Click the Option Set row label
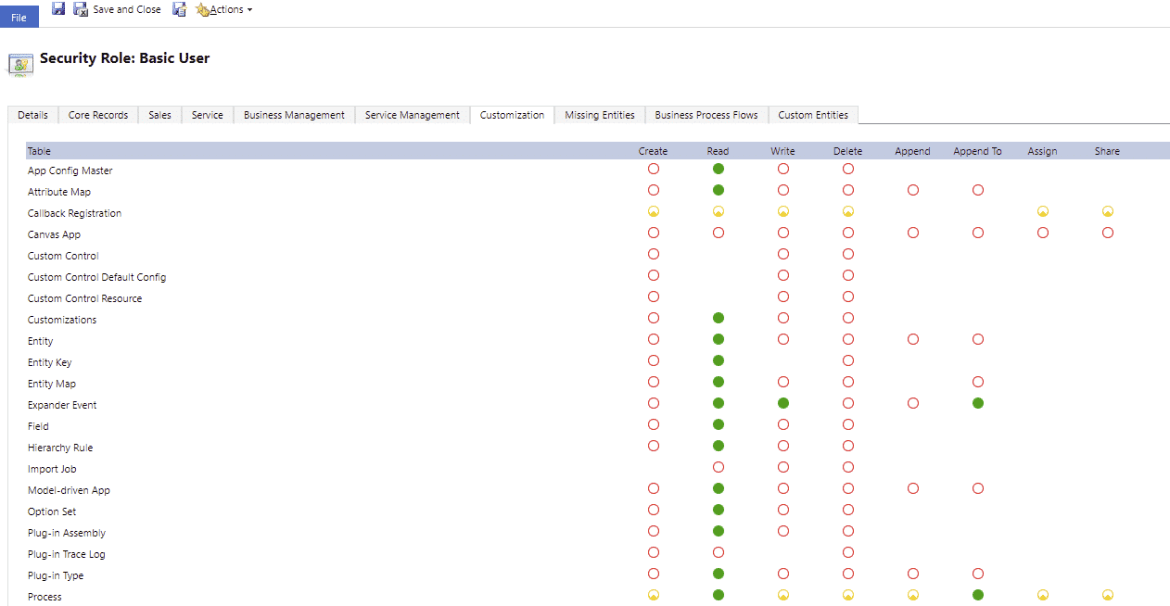This screenshot has height=606, width=1170. pyautogui.click(x=52, y=512)
